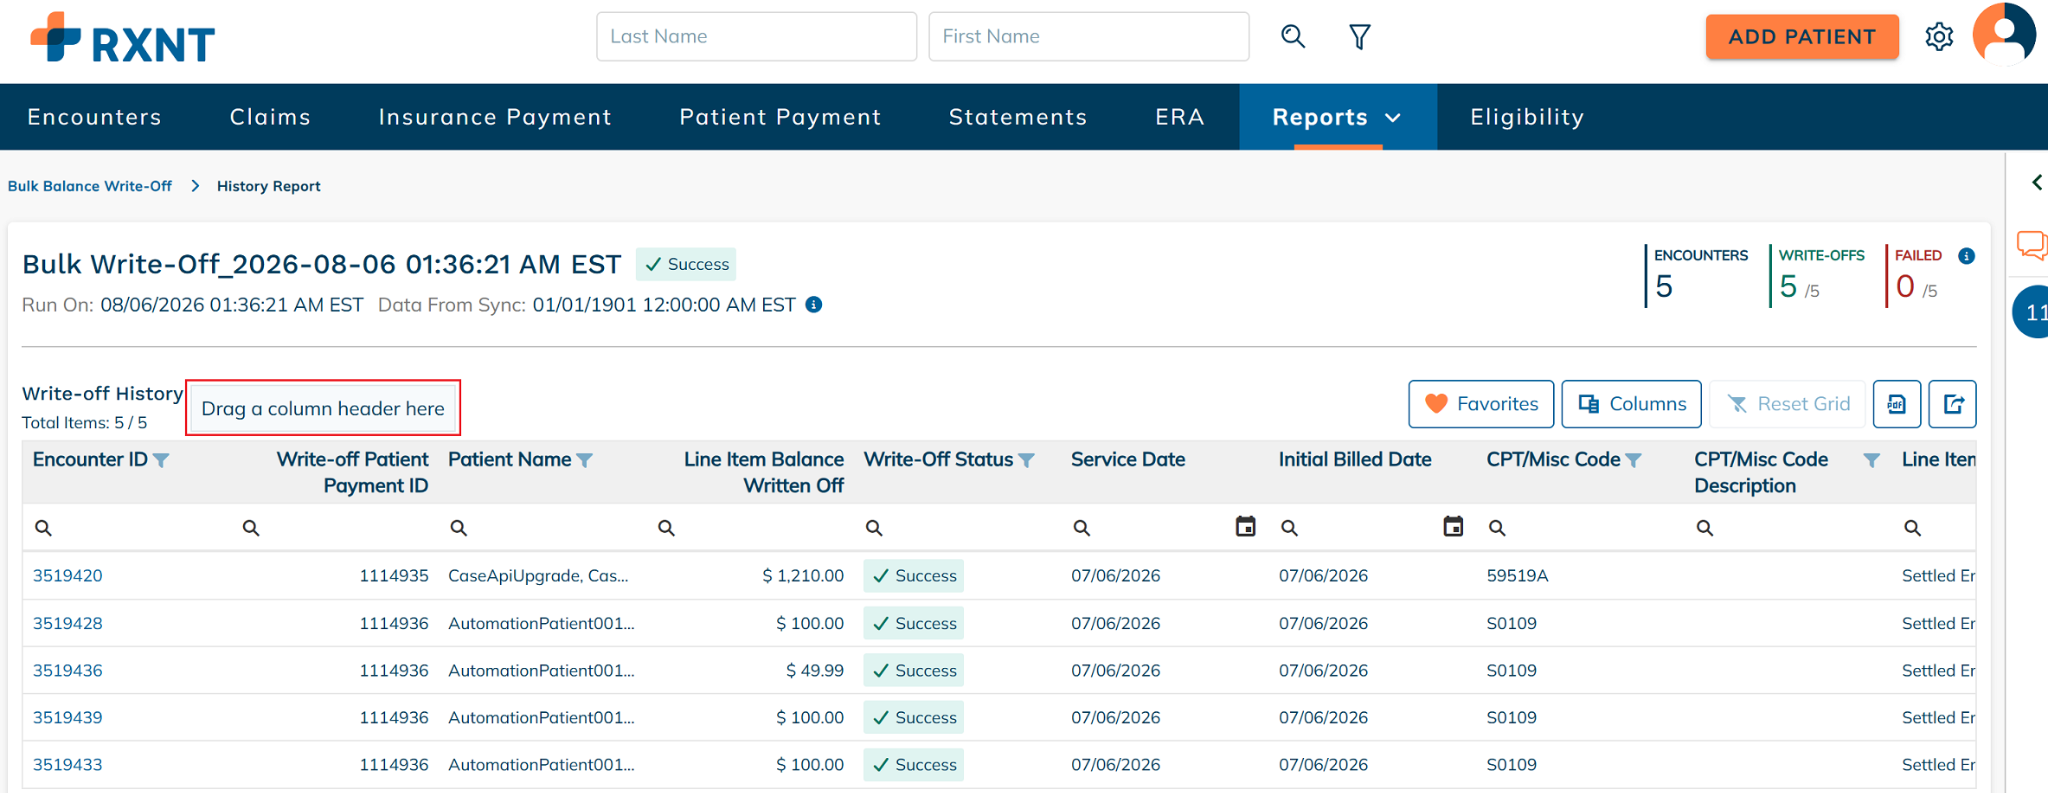
Task: Click the Success badge next to report title
Action: (x=686, y=264)
